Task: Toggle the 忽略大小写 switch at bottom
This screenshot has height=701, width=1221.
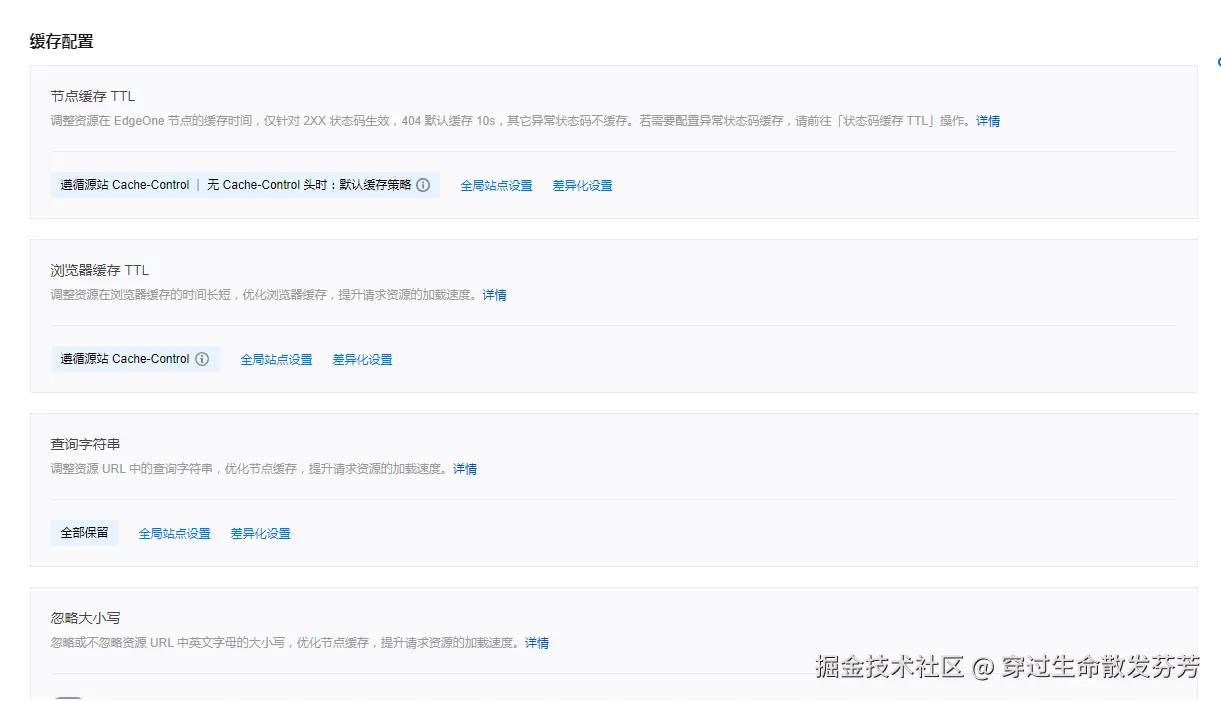Action: coord(68,696)
